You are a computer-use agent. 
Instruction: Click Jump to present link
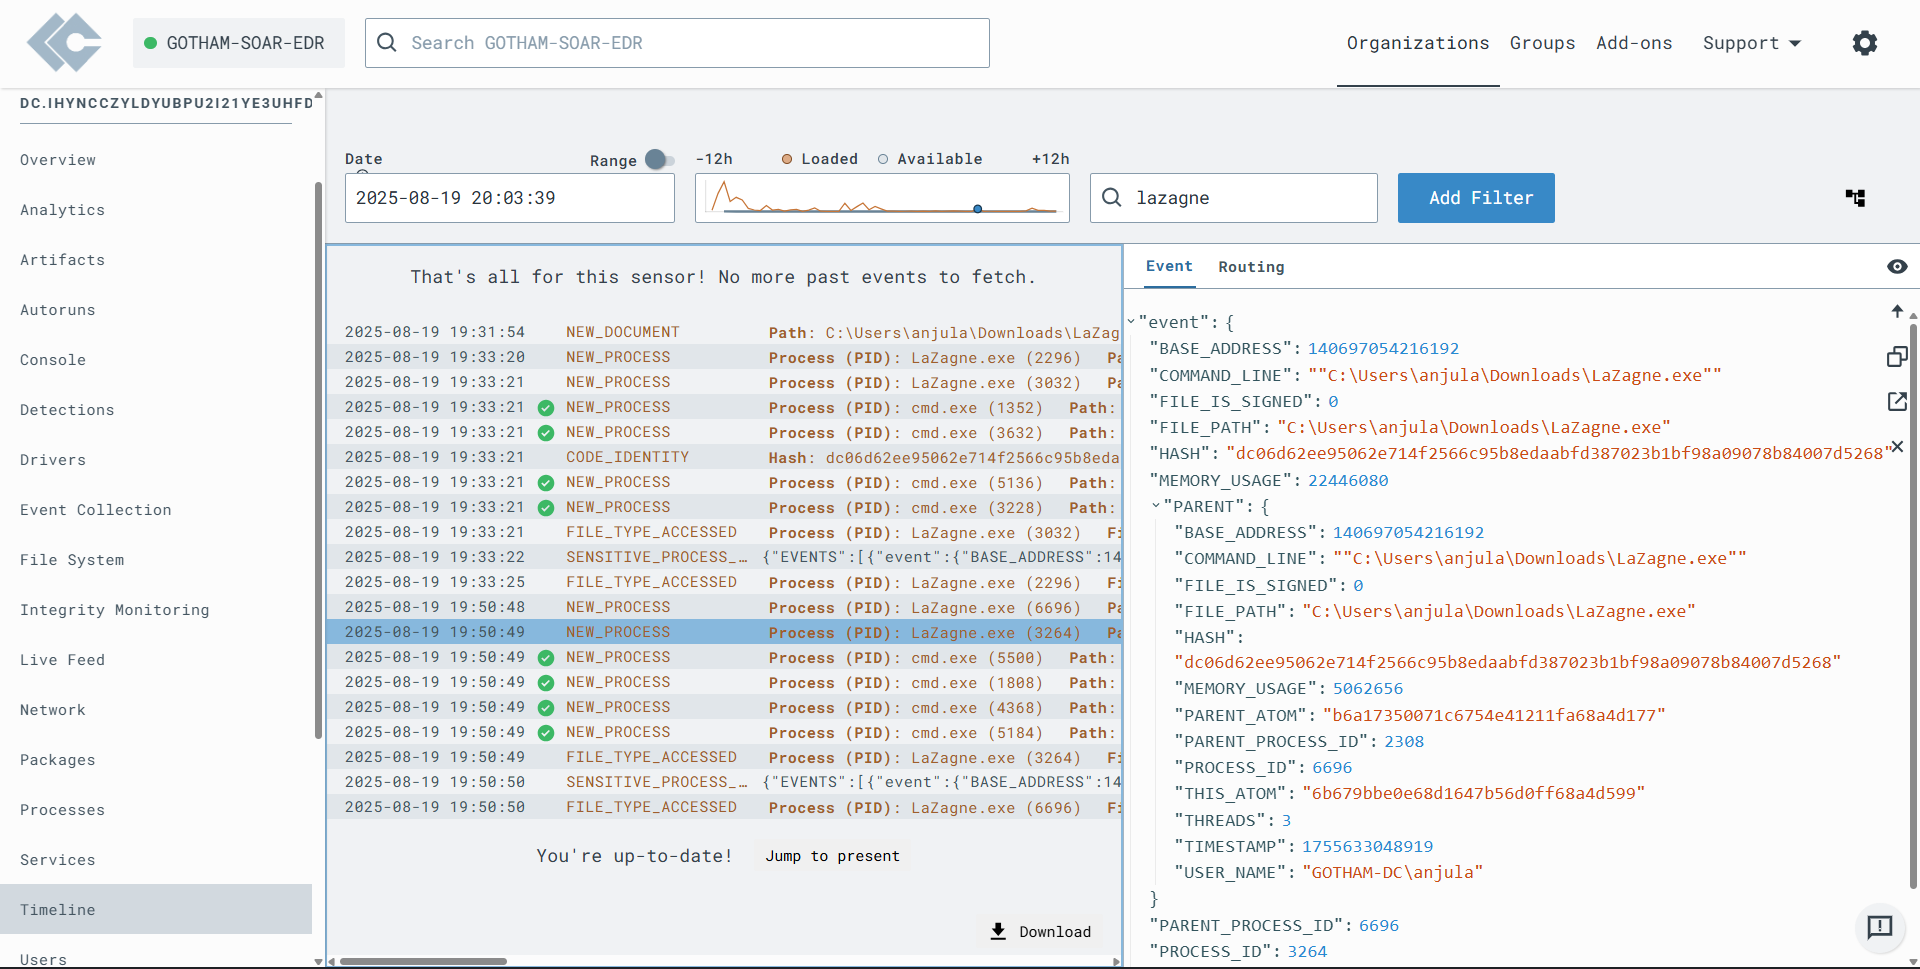(x=832, y=856)
